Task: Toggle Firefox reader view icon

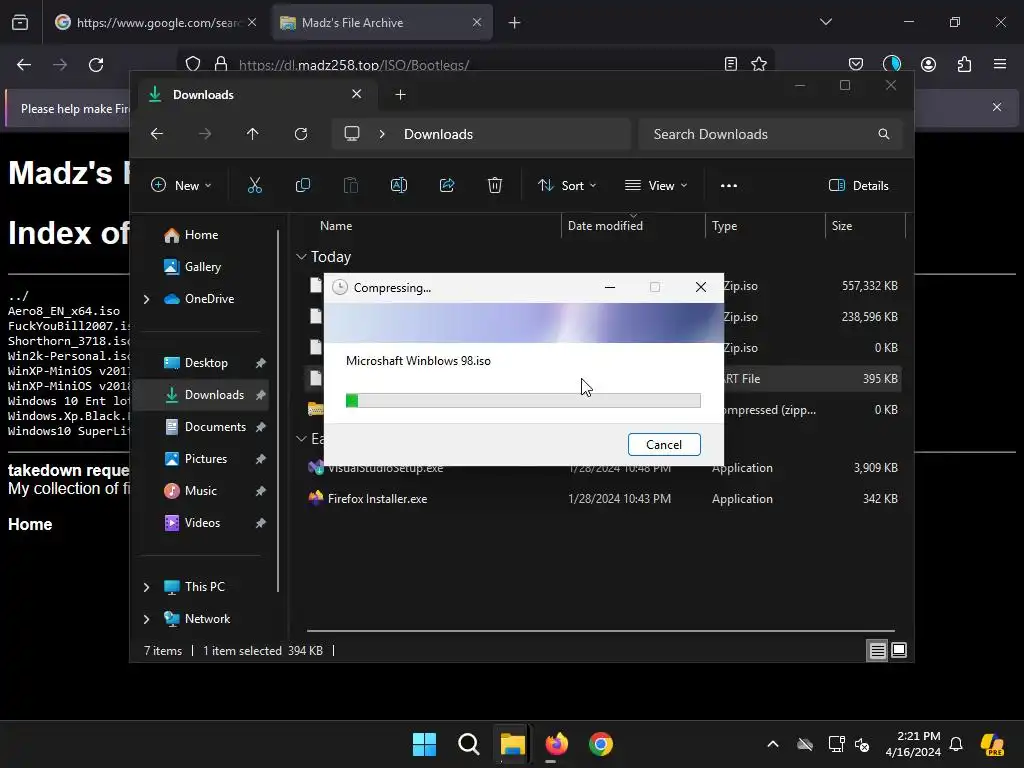Action: point(731,64)
